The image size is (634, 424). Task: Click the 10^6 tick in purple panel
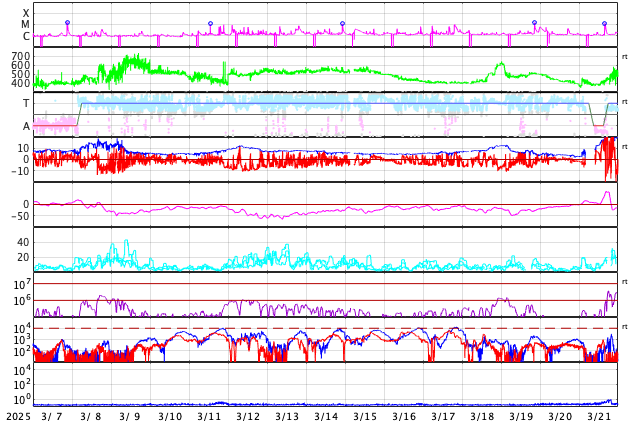coord(21,301)
